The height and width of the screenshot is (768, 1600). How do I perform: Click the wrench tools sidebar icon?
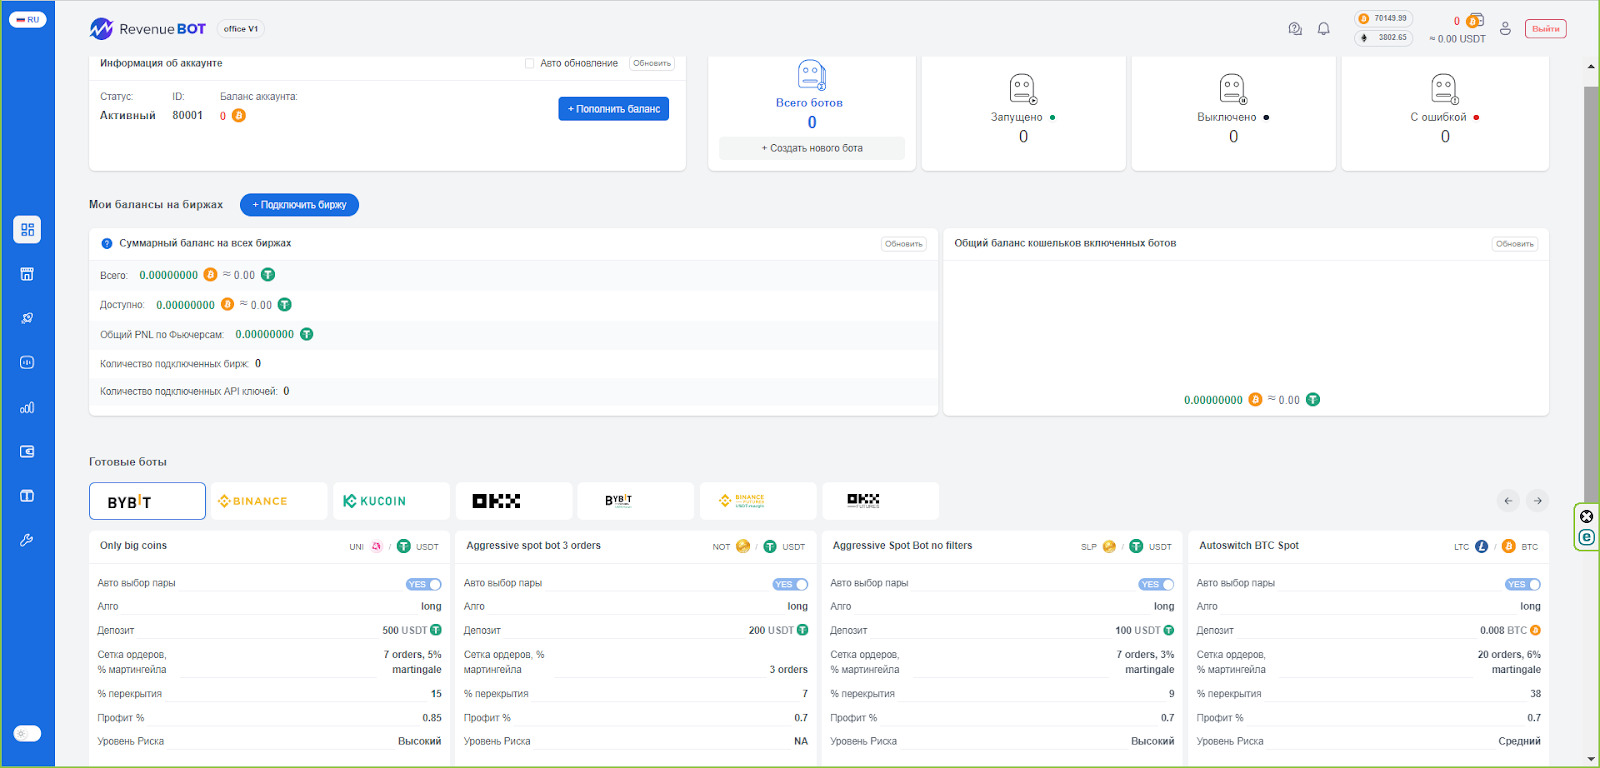coord(27,540)
